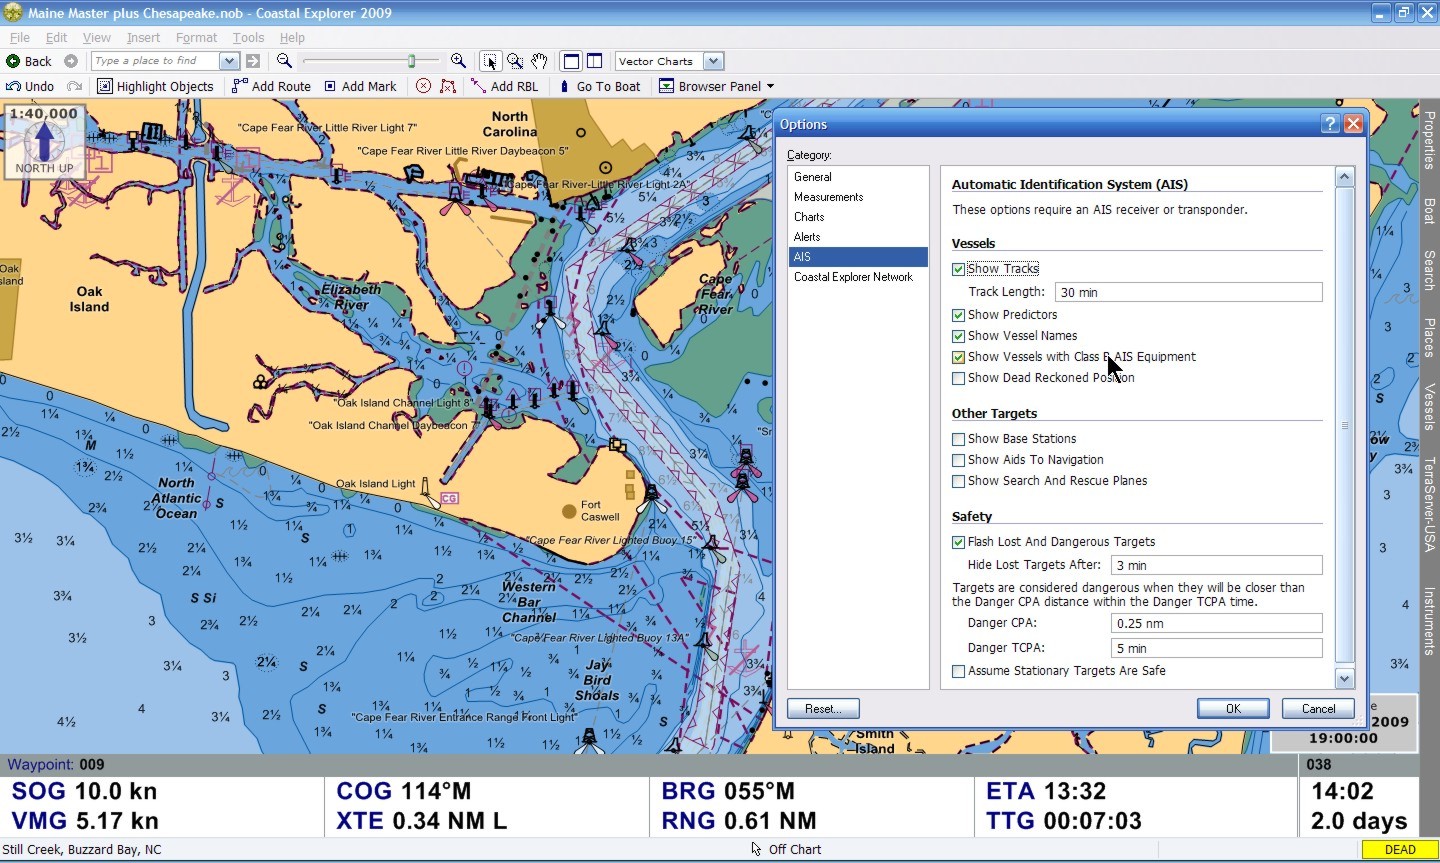Select General category
1440x863 pixels.
[858, 177]
